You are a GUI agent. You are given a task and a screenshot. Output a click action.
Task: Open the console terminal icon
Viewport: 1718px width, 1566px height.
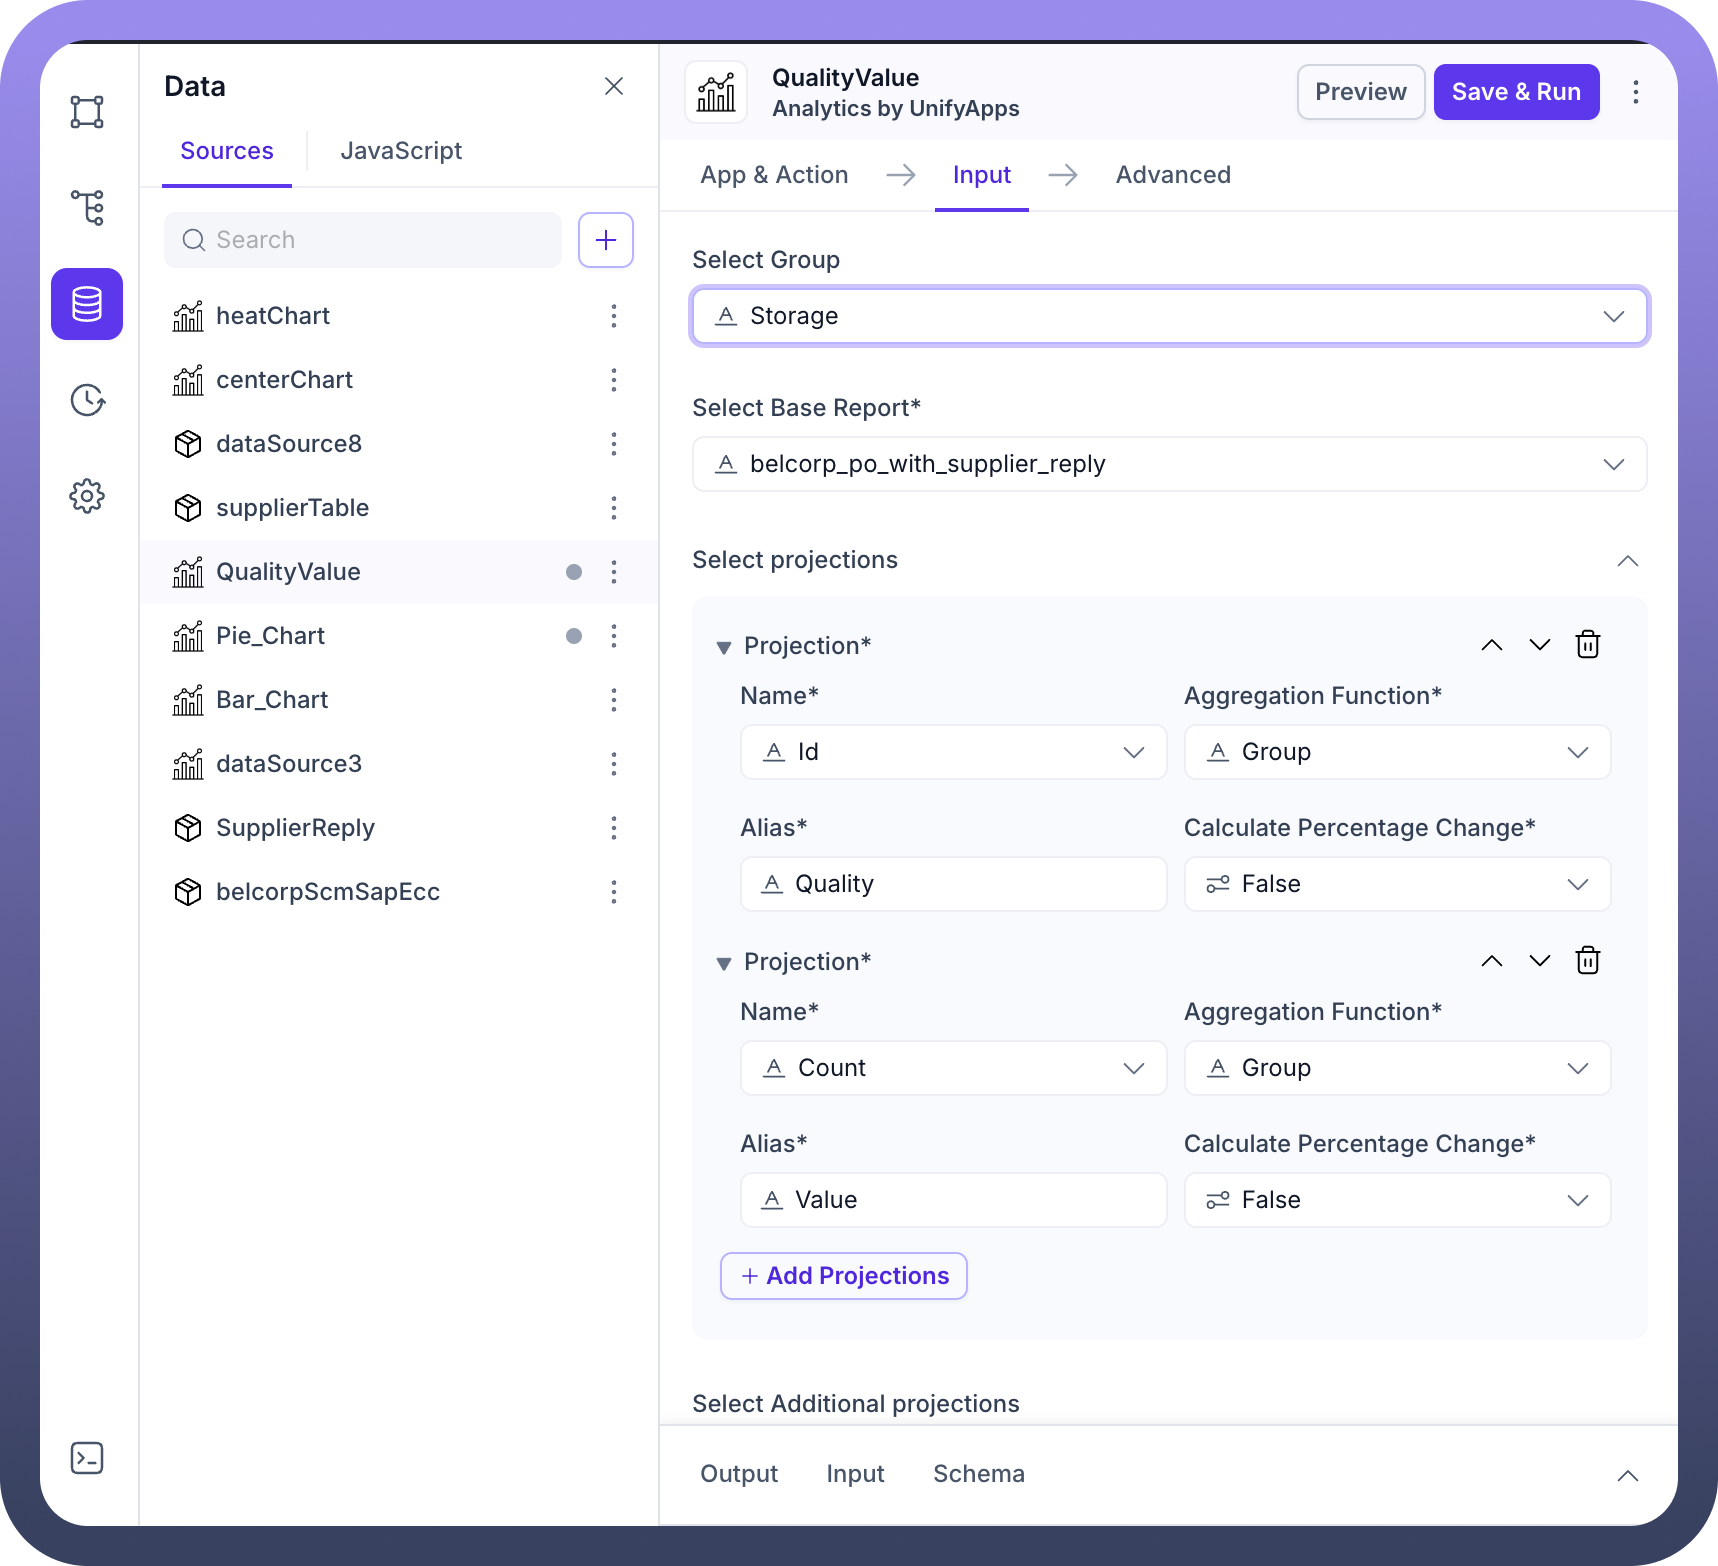pyautogui.click(x=87, y=1458)
